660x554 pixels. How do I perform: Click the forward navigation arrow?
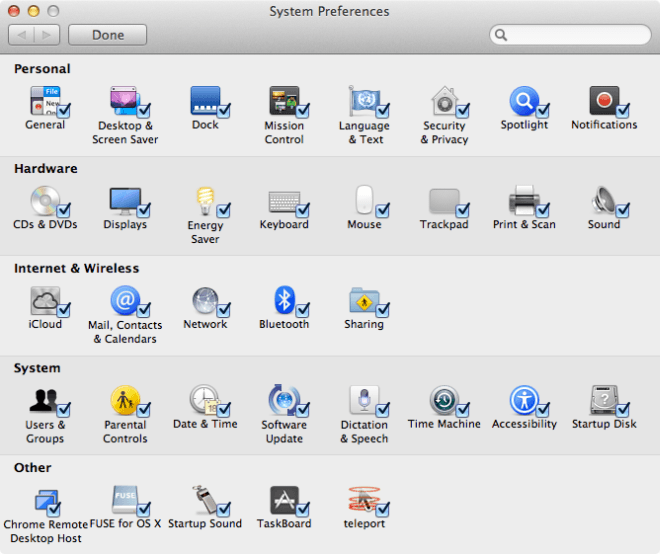47,35
